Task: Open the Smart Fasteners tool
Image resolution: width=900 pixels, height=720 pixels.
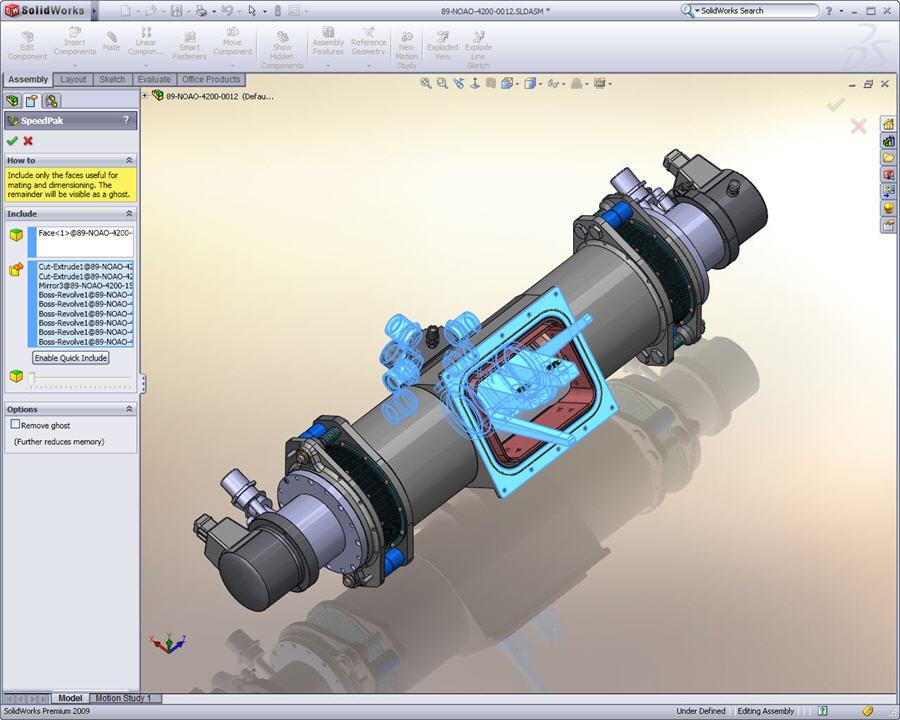Action: coord(189,46)
